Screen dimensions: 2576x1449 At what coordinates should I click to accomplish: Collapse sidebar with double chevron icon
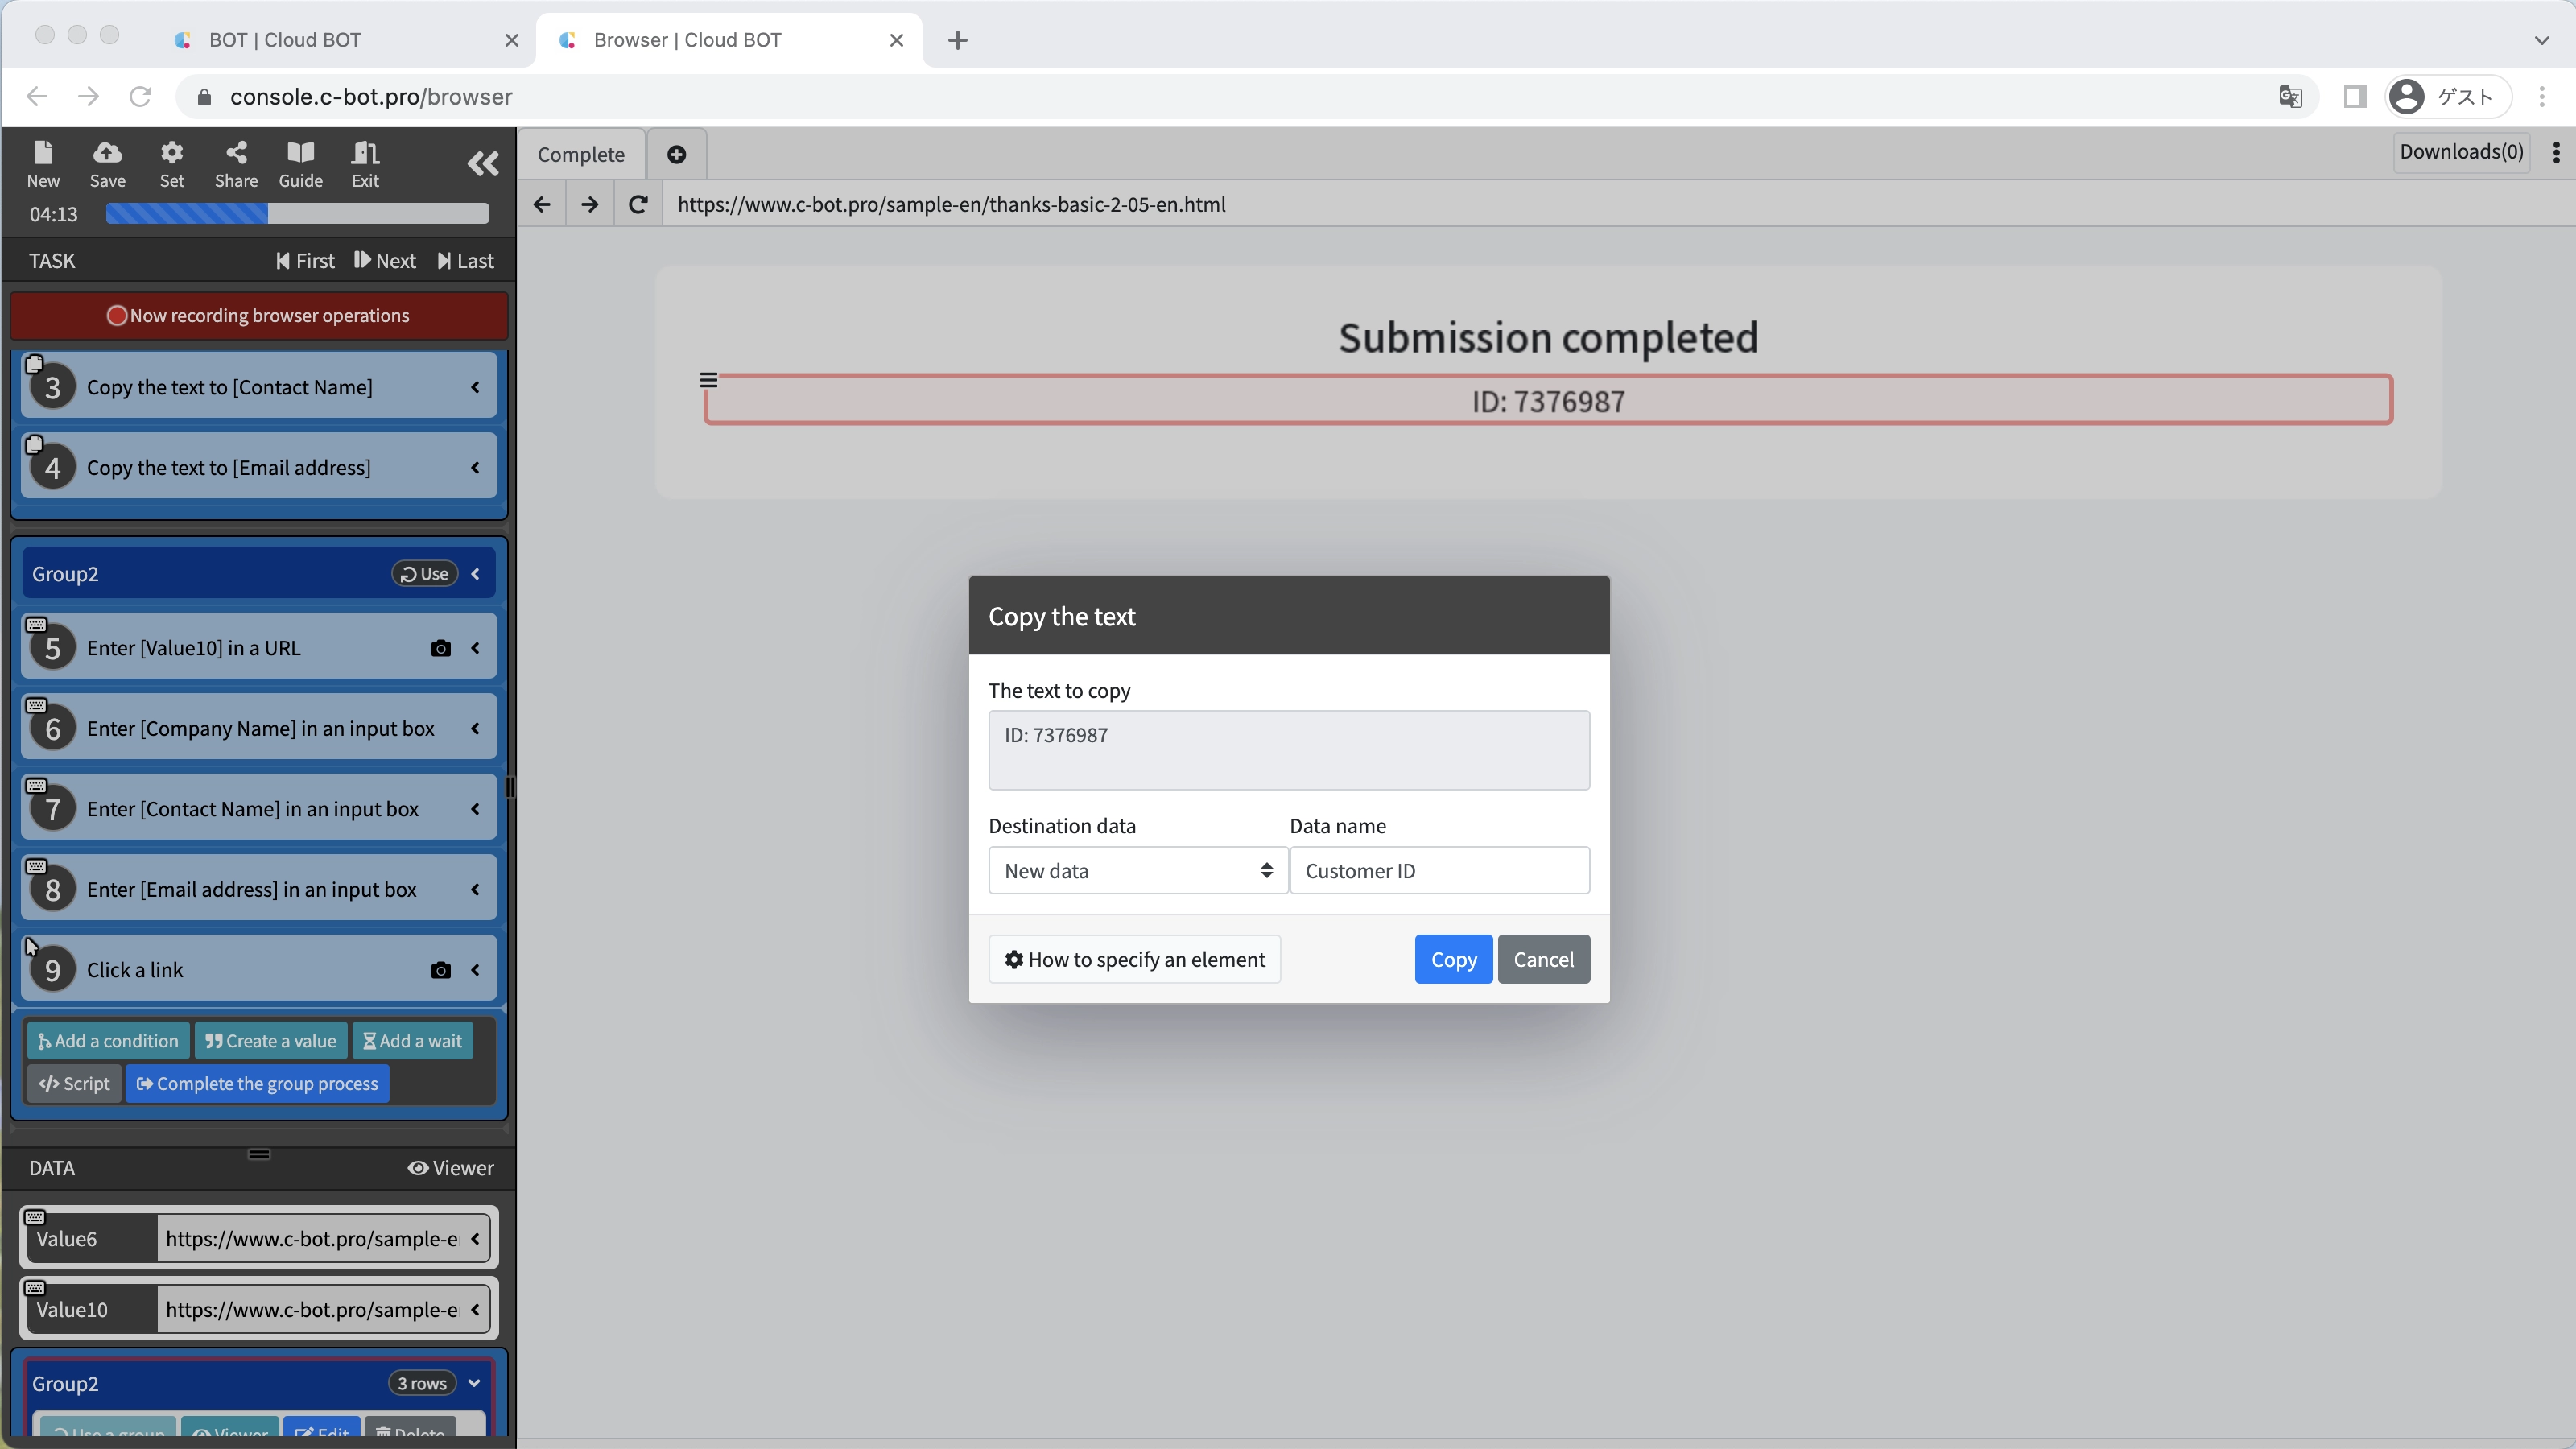(x=482, y=163)
